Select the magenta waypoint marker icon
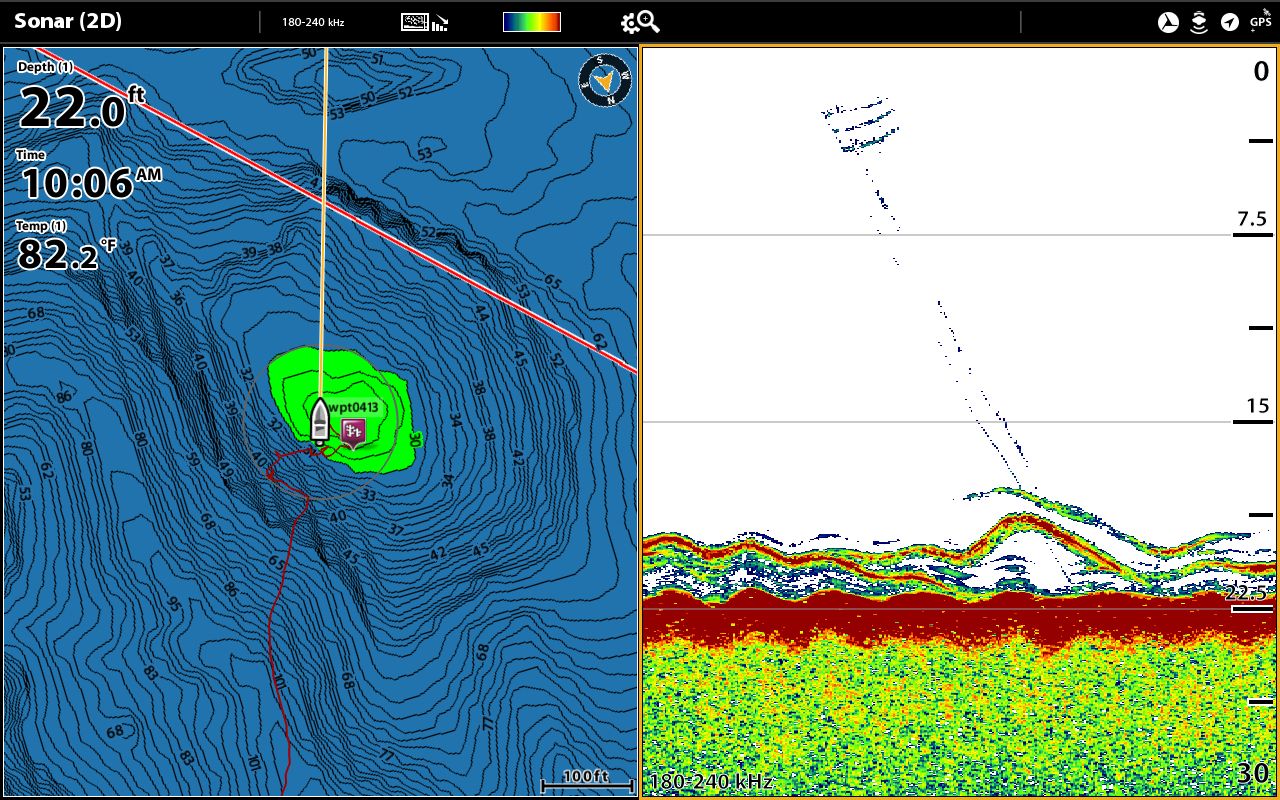 point(353,433)
